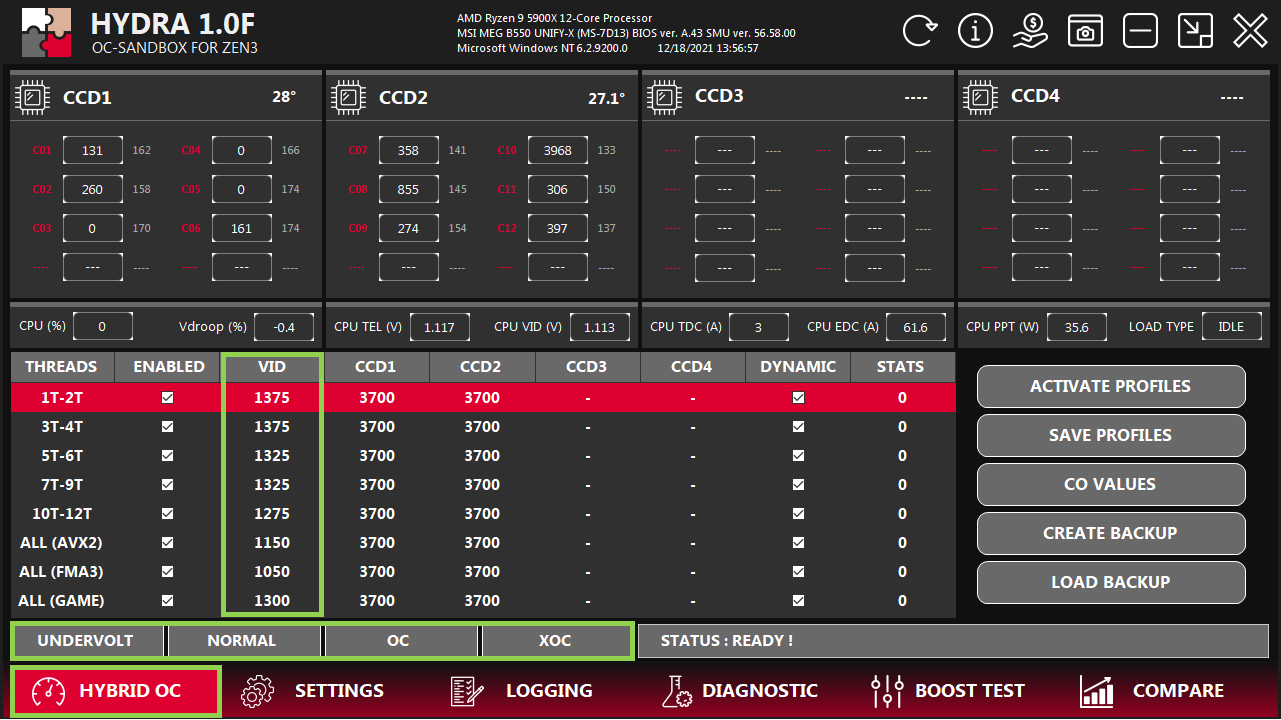Click the donate hand-with-coin icon
Viewport: 1281px width, 720px height.
(x=1030, y=31)
